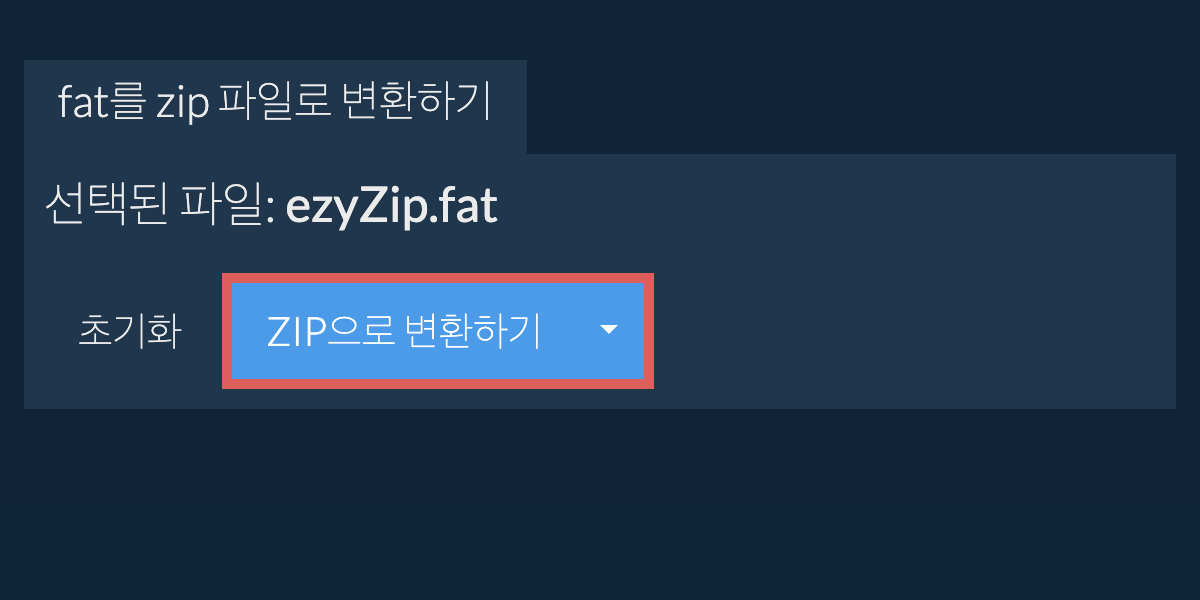Click the red-outlined convert button area

tap(438, 331)
